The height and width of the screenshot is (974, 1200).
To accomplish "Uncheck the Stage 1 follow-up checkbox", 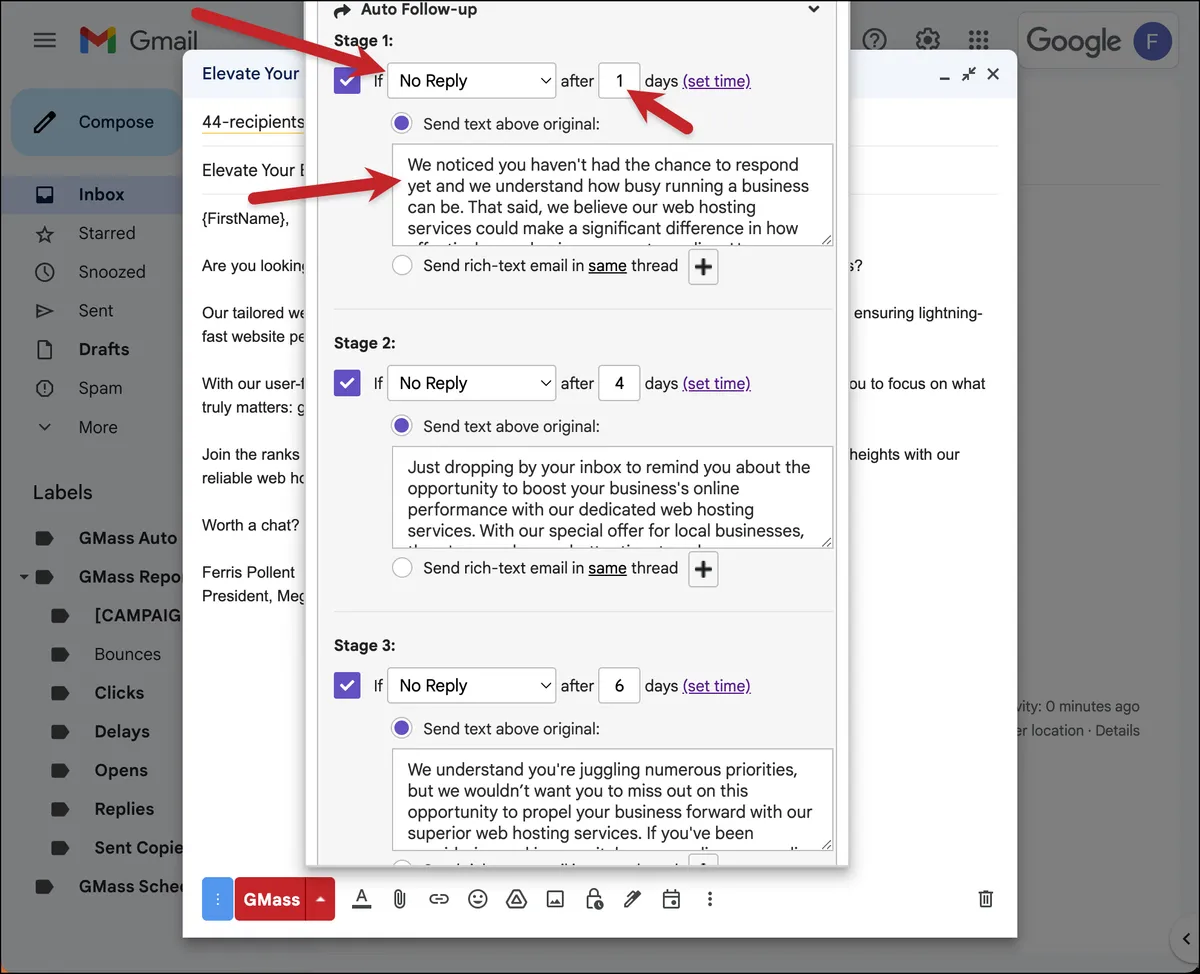I will [347, 81].
